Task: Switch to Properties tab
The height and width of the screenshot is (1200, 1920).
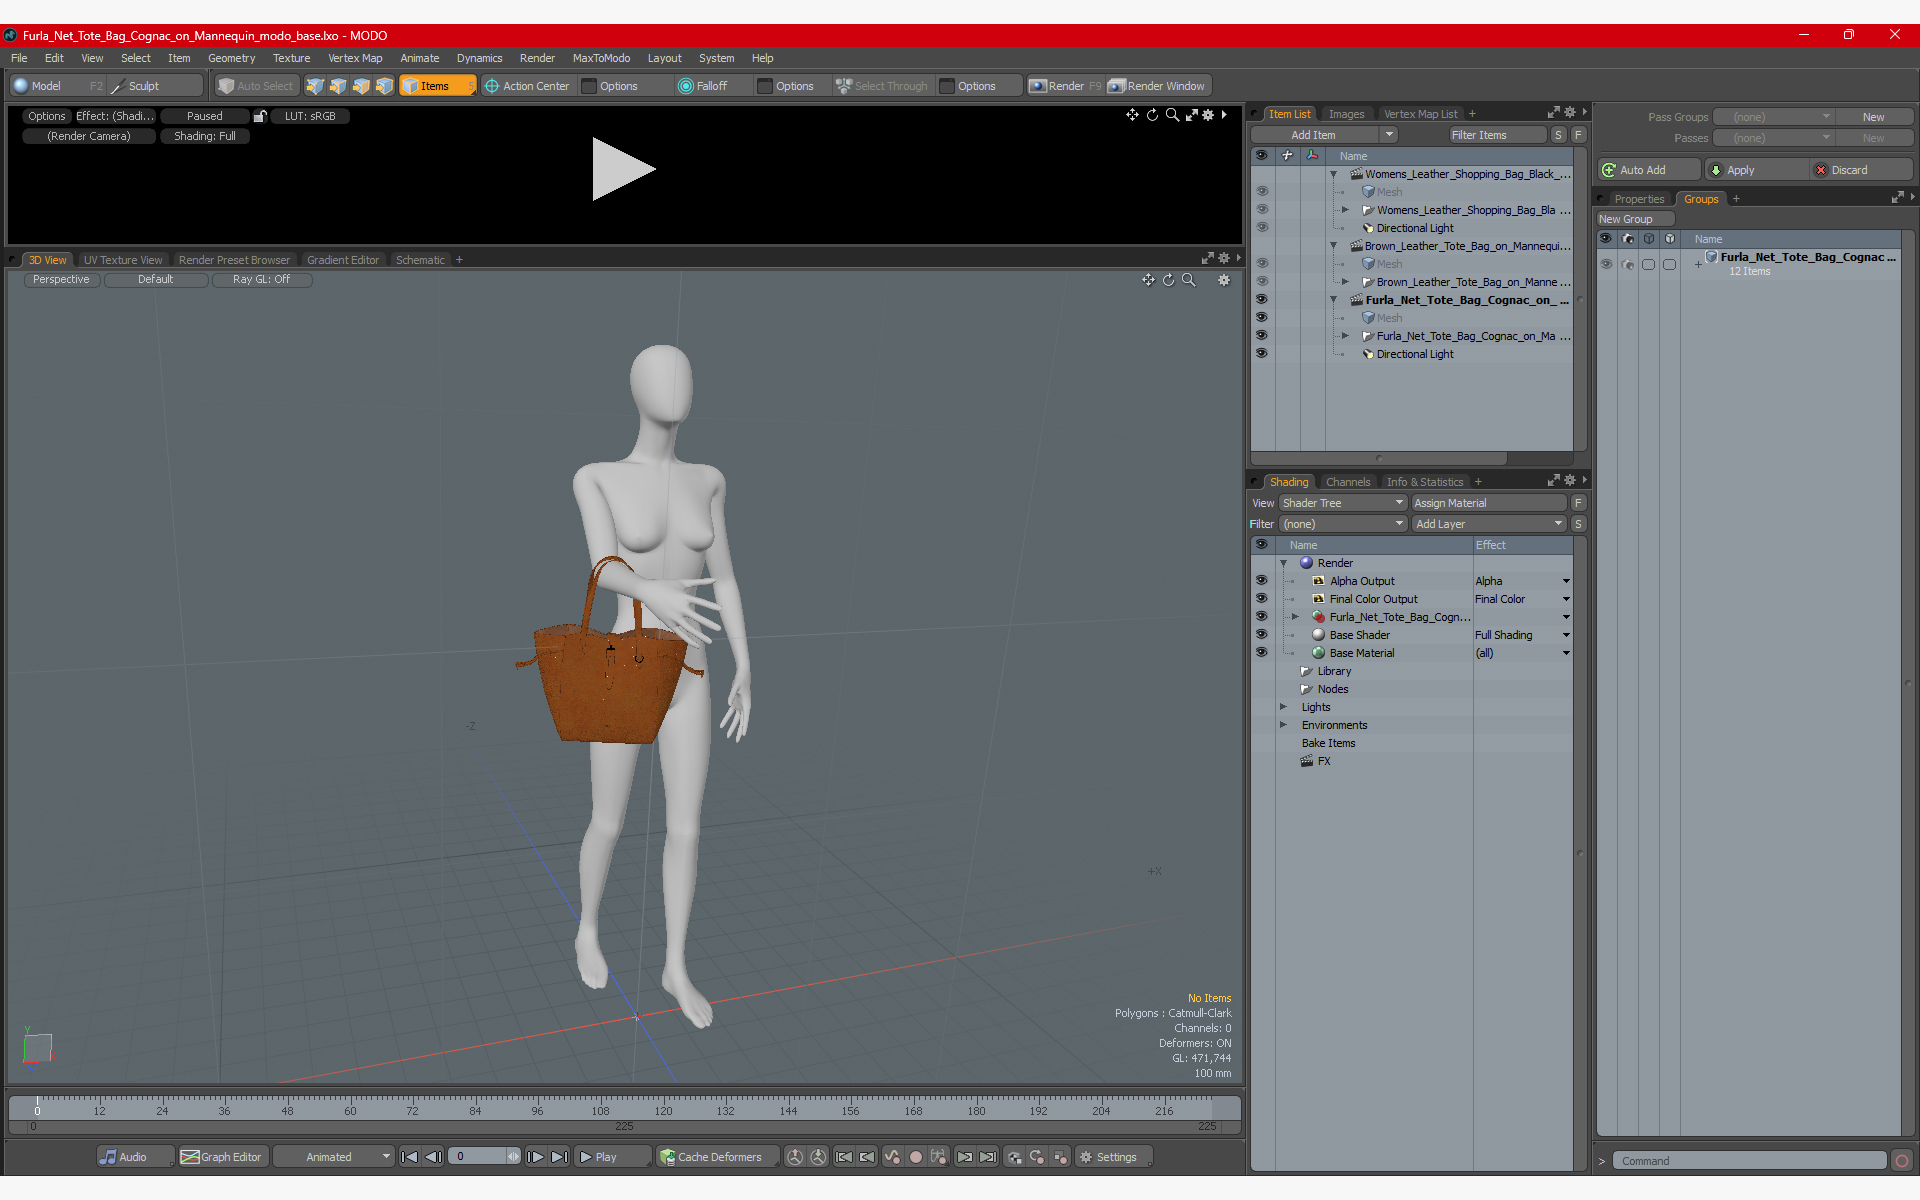Action: [x=1639, y=199]
